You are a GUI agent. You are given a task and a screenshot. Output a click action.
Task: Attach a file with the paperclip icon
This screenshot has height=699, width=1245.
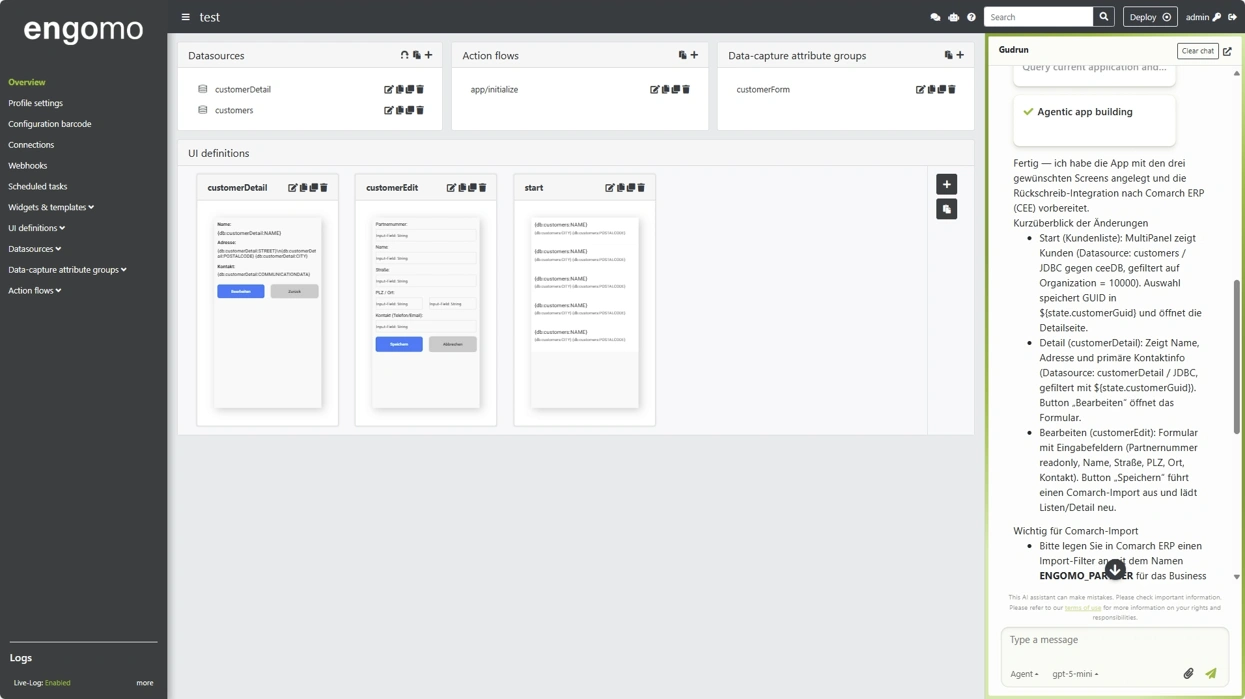click(1188, 673)
